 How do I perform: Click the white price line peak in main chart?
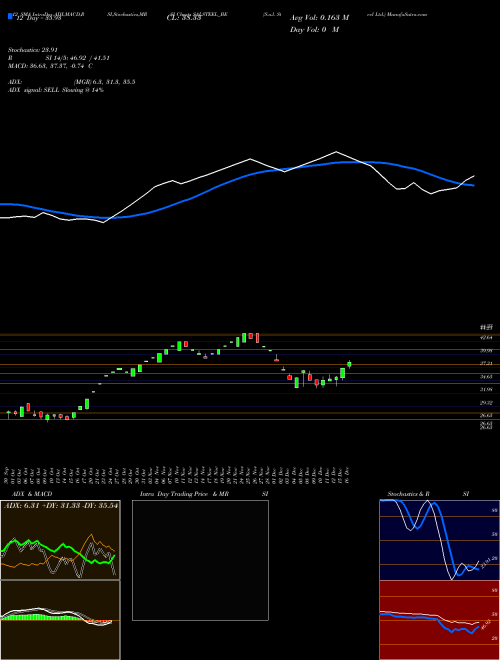point(336,152)
